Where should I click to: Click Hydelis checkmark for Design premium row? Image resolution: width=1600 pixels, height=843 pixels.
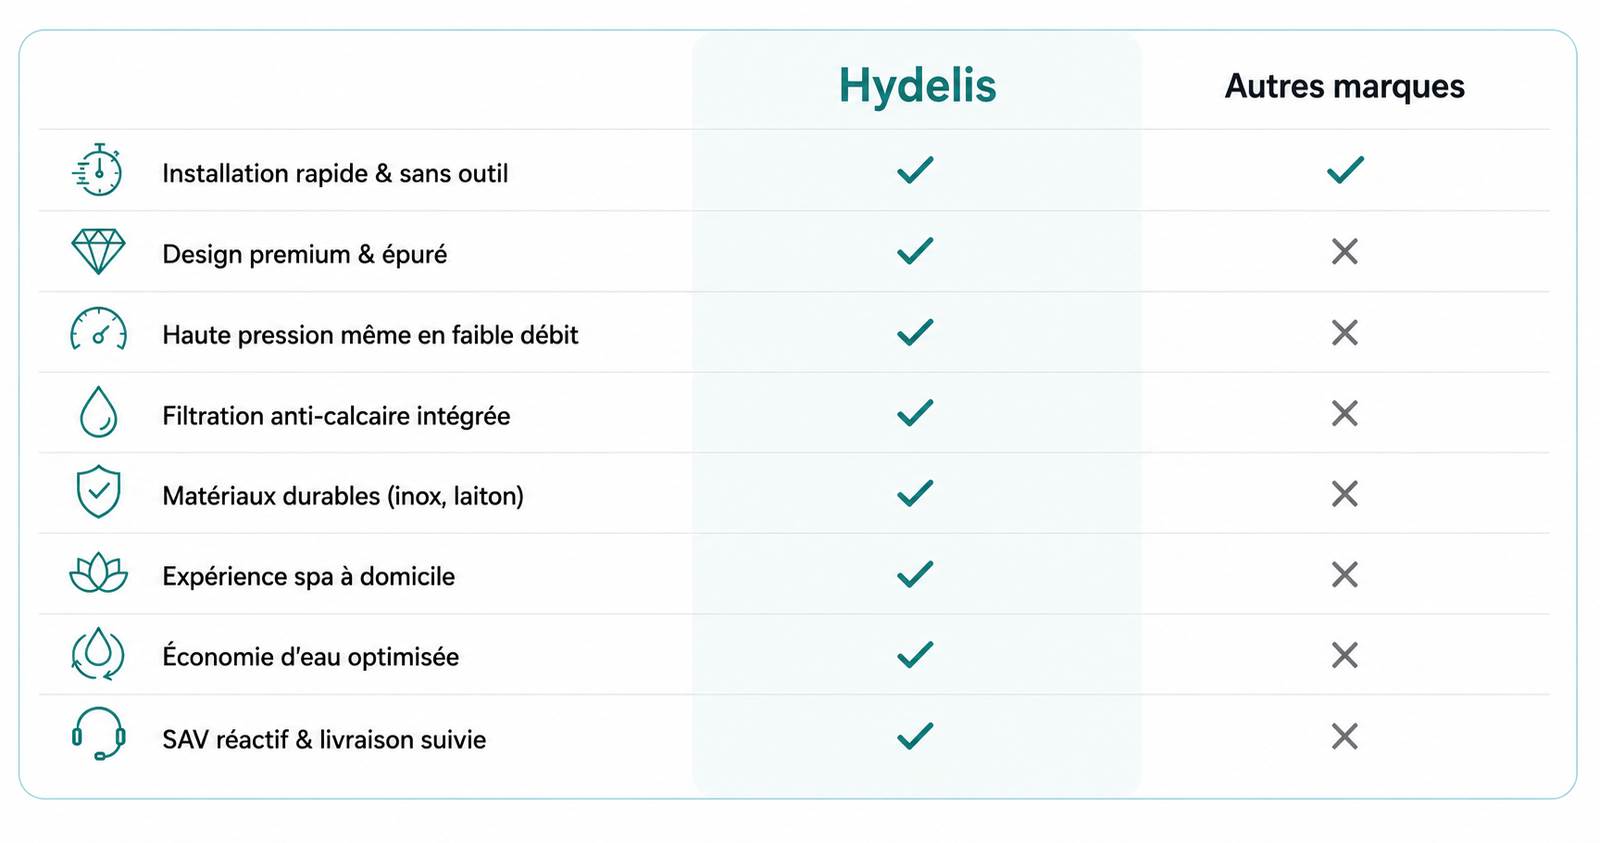pyautogui.click(x=915, y=251)
